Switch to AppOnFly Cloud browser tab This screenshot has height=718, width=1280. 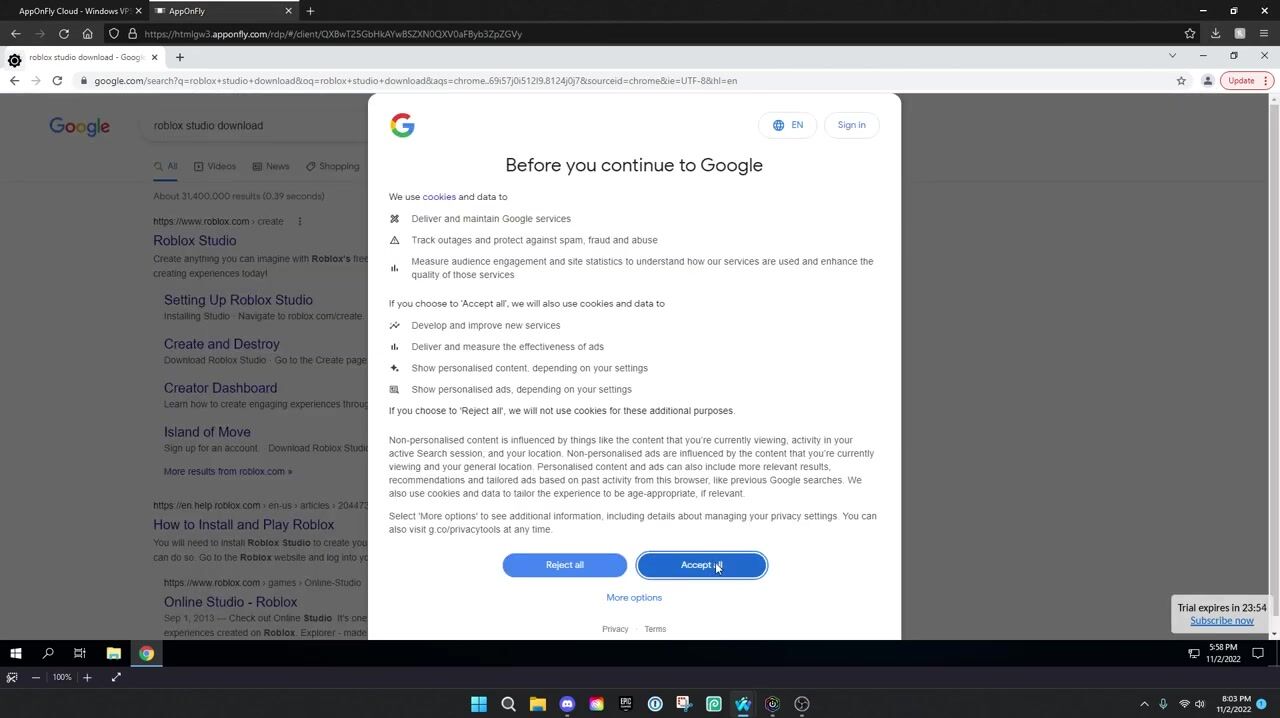(x=74, y=11)
